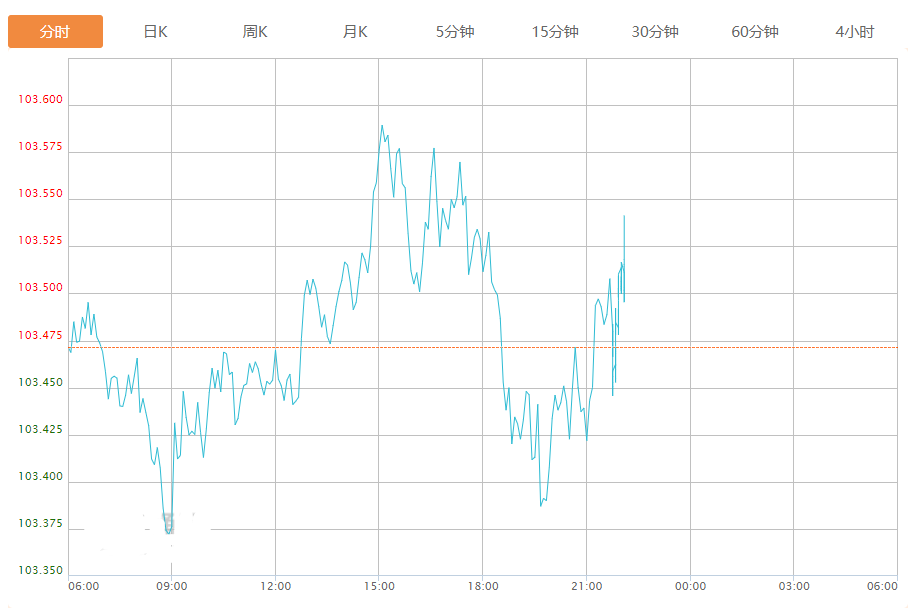
Task: Select the 分时 tab
Action: click(55, 32)
